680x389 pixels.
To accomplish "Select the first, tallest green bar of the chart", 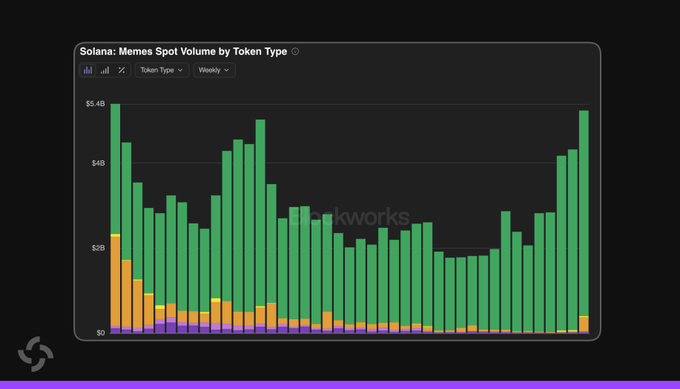I will (115, 169).
